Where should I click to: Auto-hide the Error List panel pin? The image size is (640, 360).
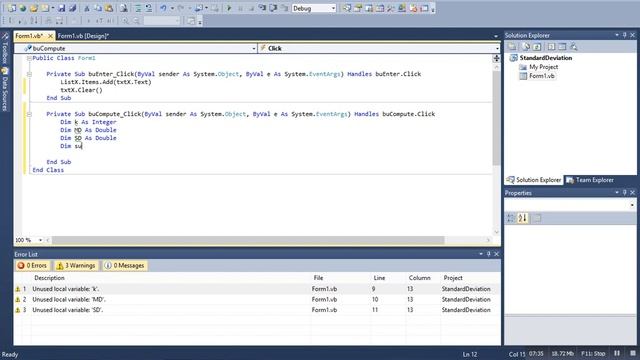(489, 254)
